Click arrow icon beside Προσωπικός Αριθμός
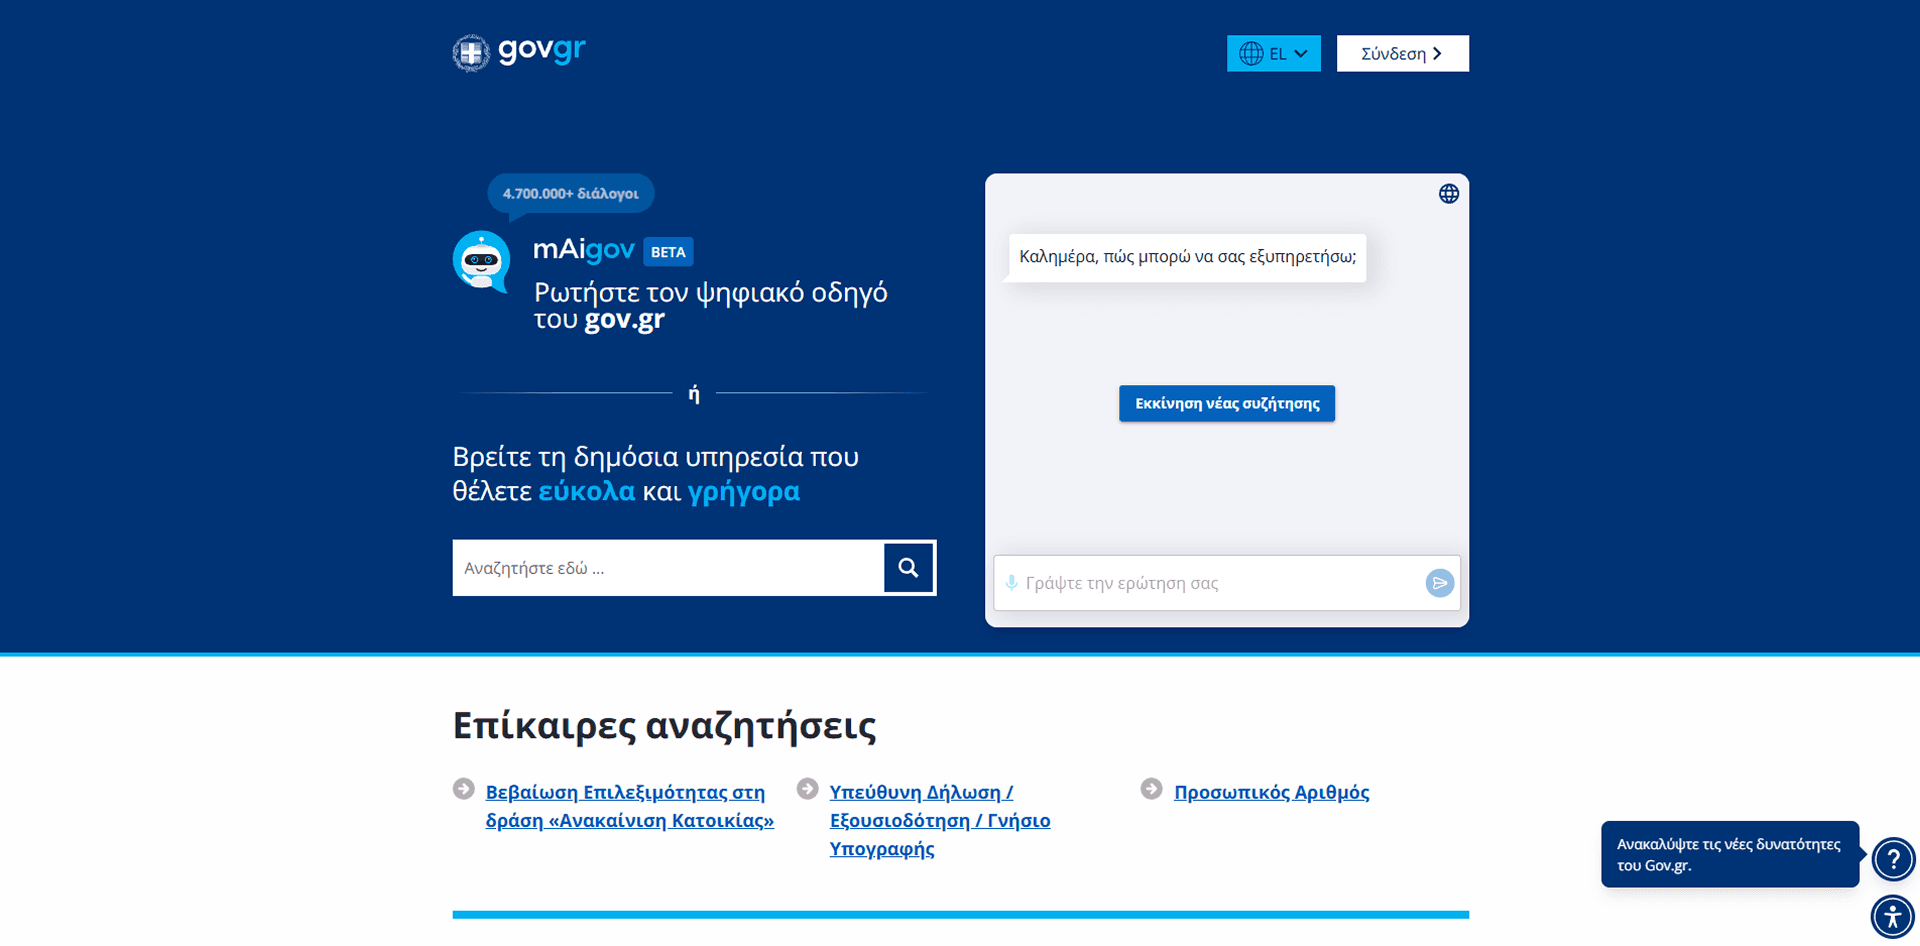This screenshot has width=1920, height=946. coord(1152,789)
